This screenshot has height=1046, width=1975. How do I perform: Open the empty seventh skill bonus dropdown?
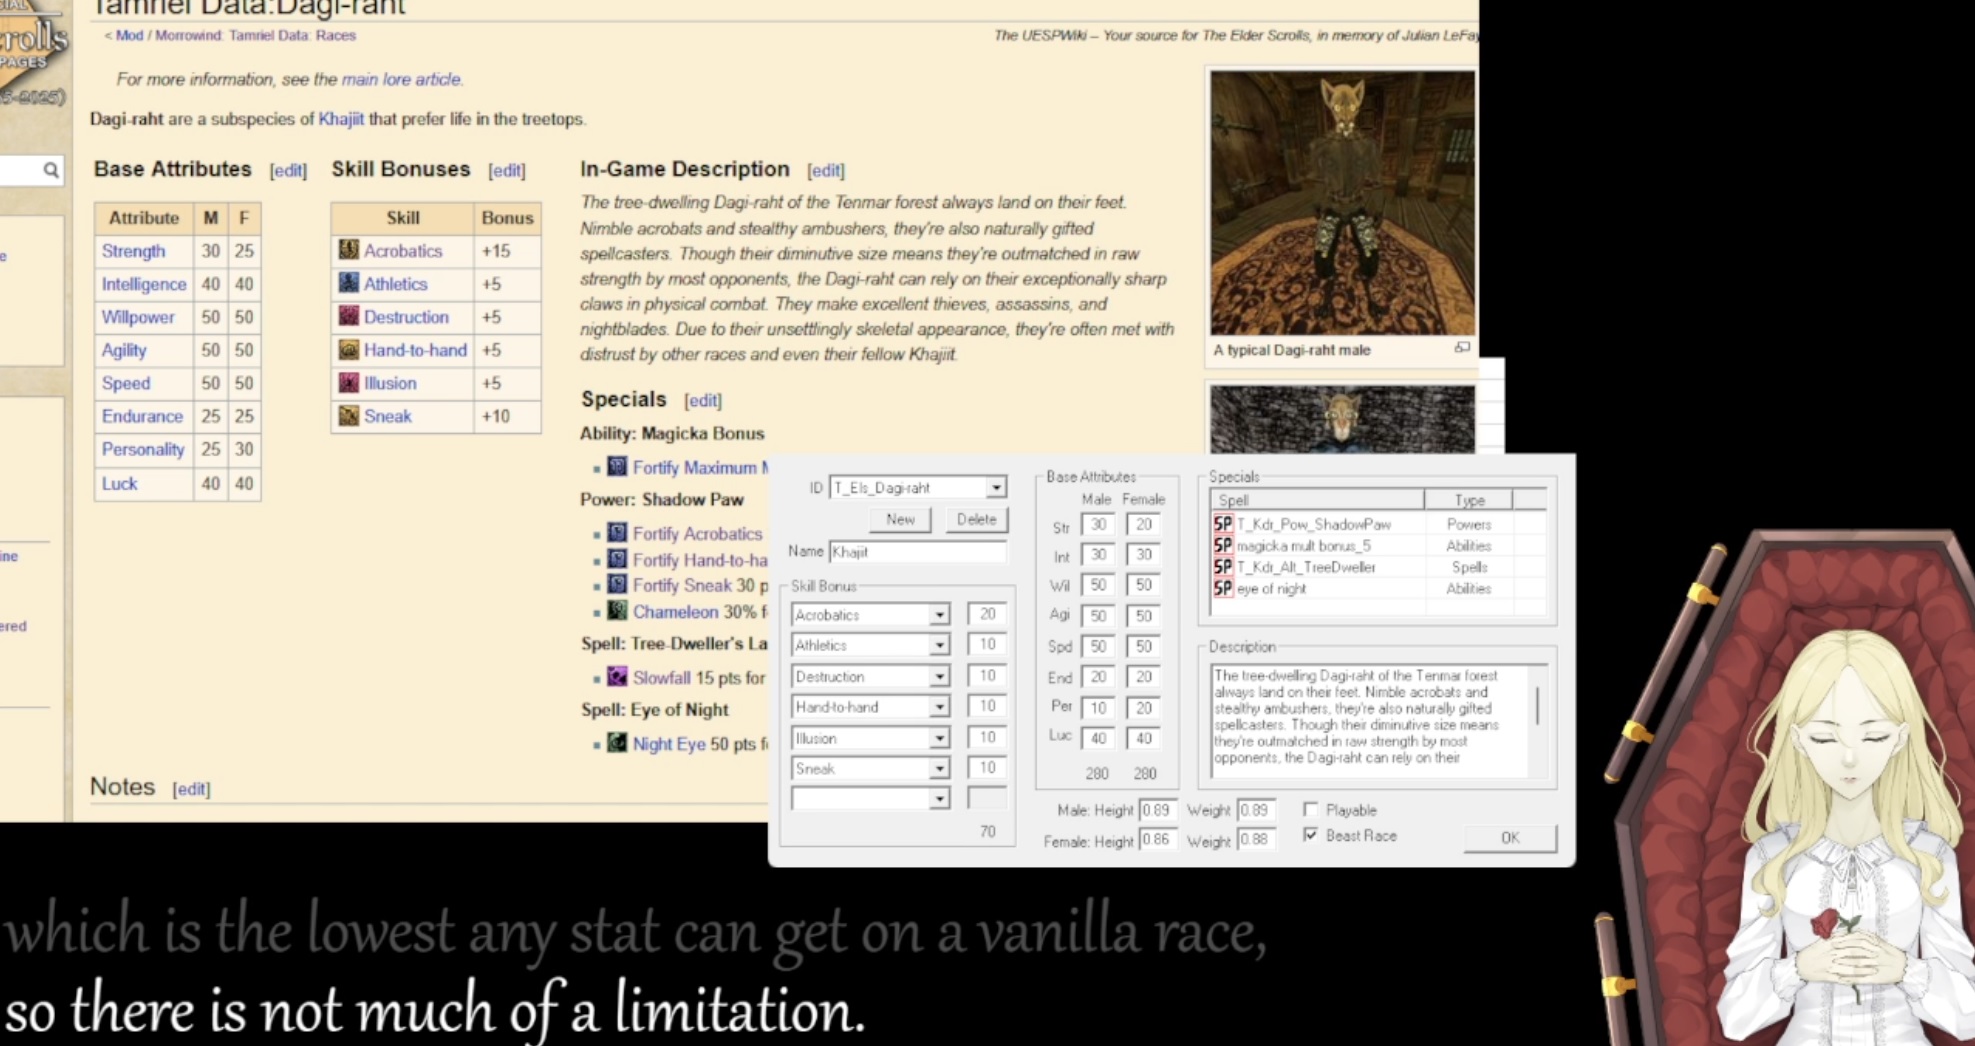tap(939, 799)
